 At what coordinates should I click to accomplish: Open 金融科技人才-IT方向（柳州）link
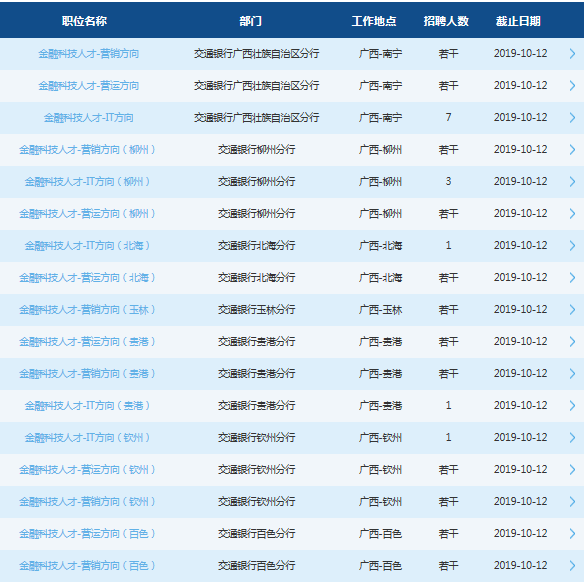(87, 182)
